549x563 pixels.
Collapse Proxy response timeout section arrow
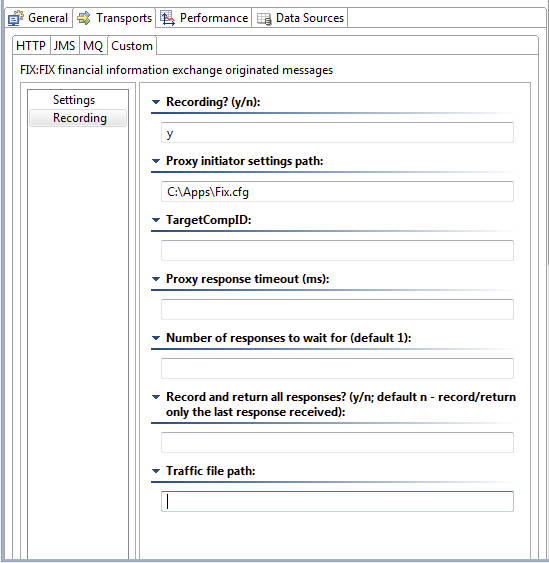[156, 279]
